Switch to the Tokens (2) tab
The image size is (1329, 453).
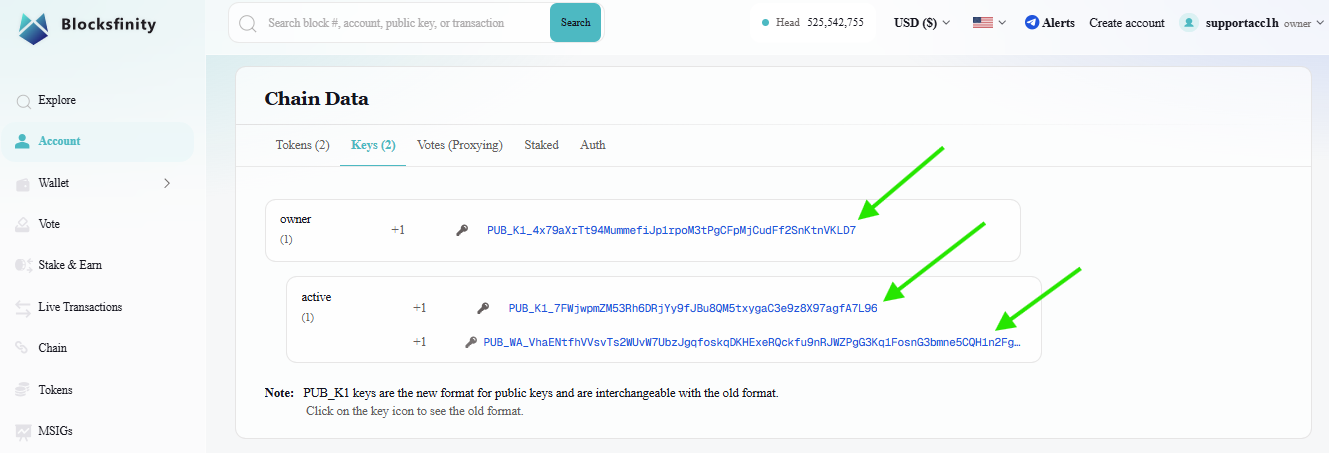click(x=303, y=145)
